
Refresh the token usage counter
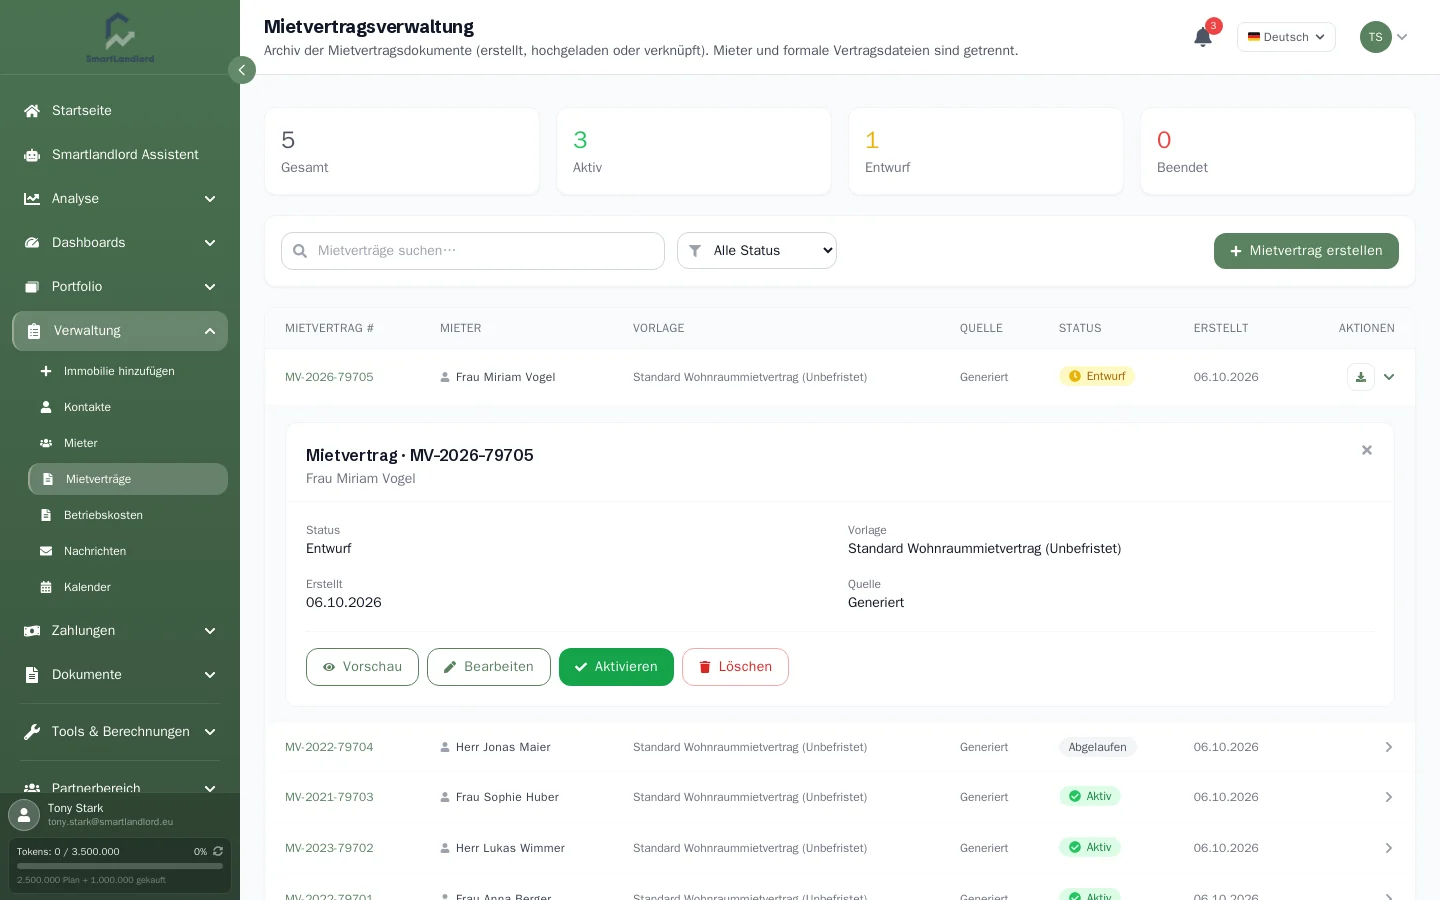click(218, 852)
